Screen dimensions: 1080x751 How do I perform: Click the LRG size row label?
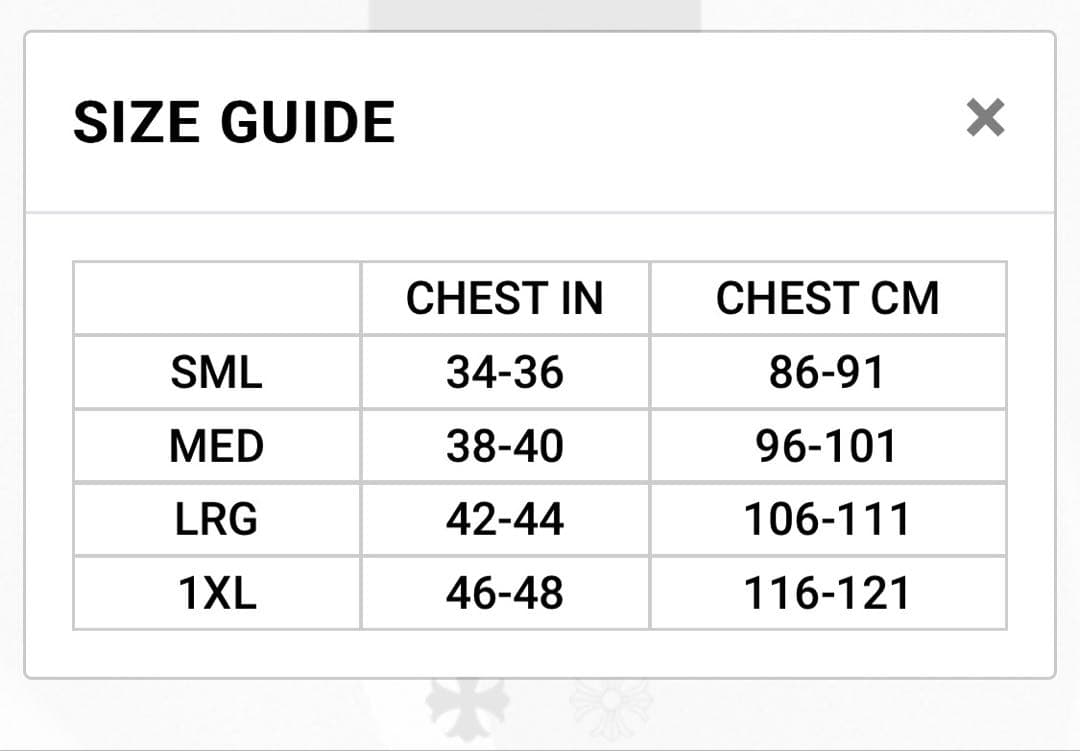pyautogui.click(x=217, y=520)
